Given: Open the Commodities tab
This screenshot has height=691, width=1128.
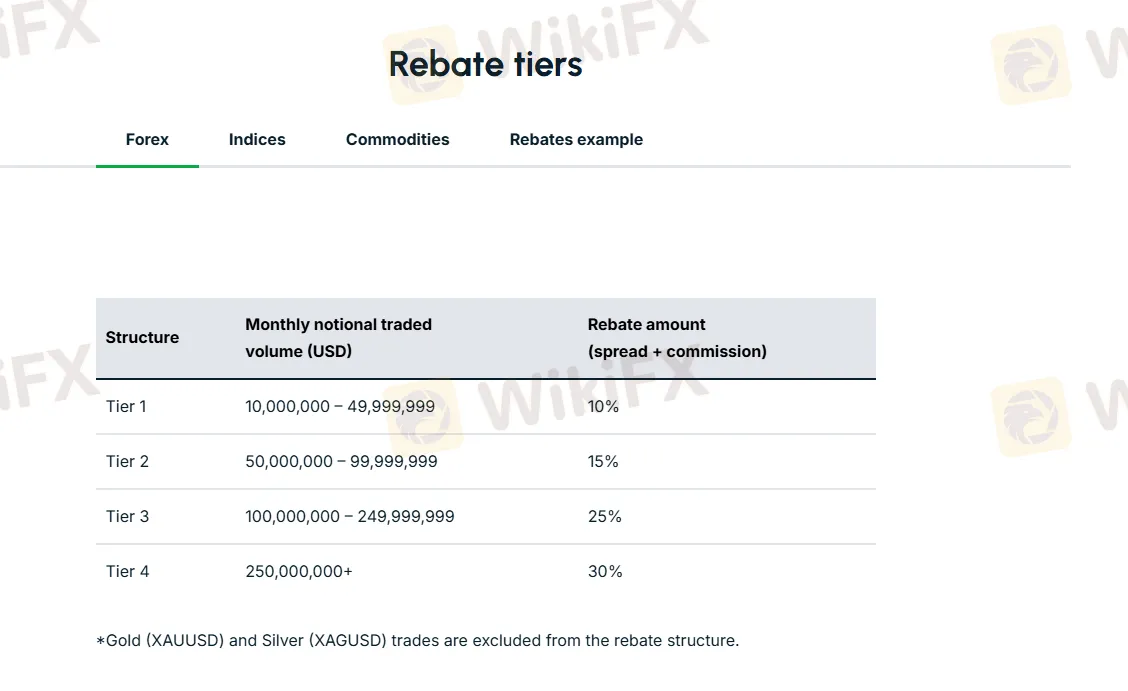Looking at the screenshot, I should pyautogui.click(x=397, y=139).
